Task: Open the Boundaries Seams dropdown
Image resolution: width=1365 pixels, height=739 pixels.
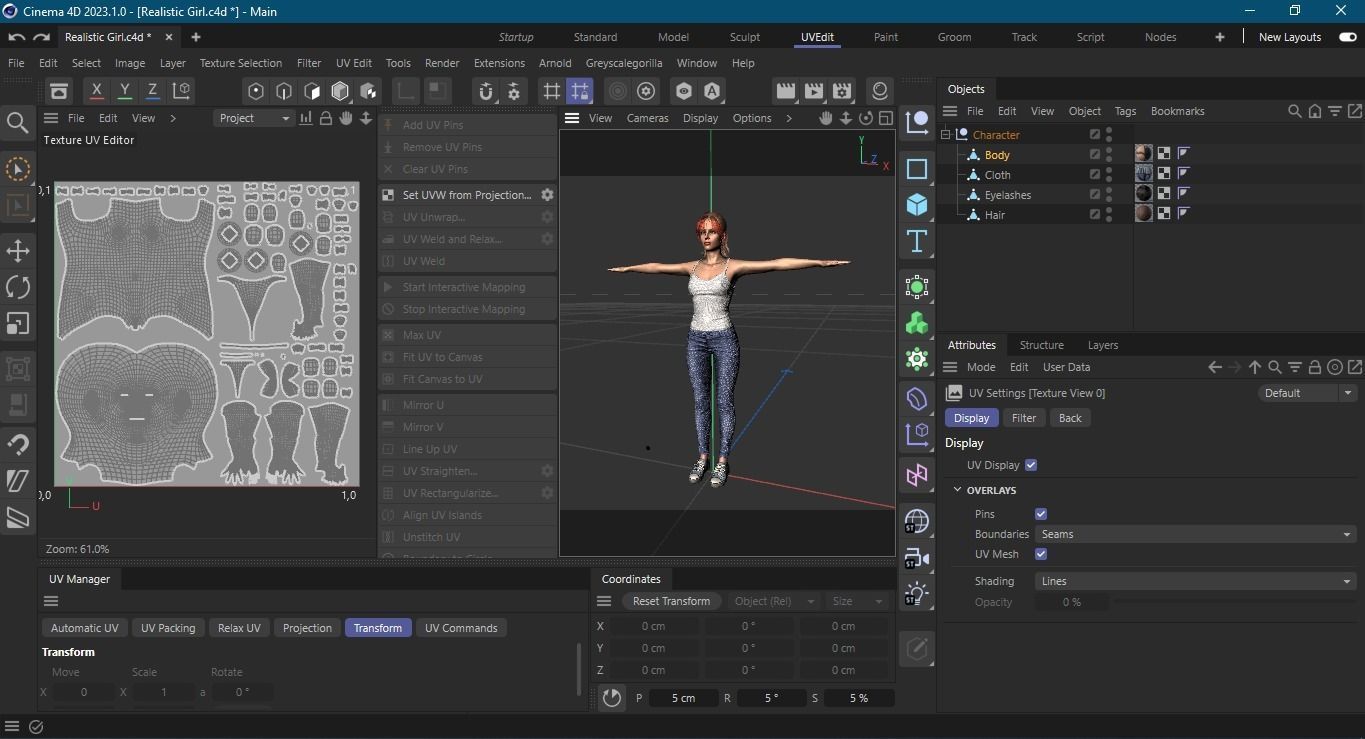Action: pyautogui.click(x=1194, y=534)
